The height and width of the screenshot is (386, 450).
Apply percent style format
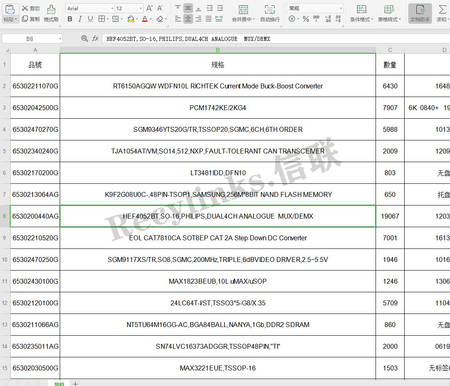306,19
